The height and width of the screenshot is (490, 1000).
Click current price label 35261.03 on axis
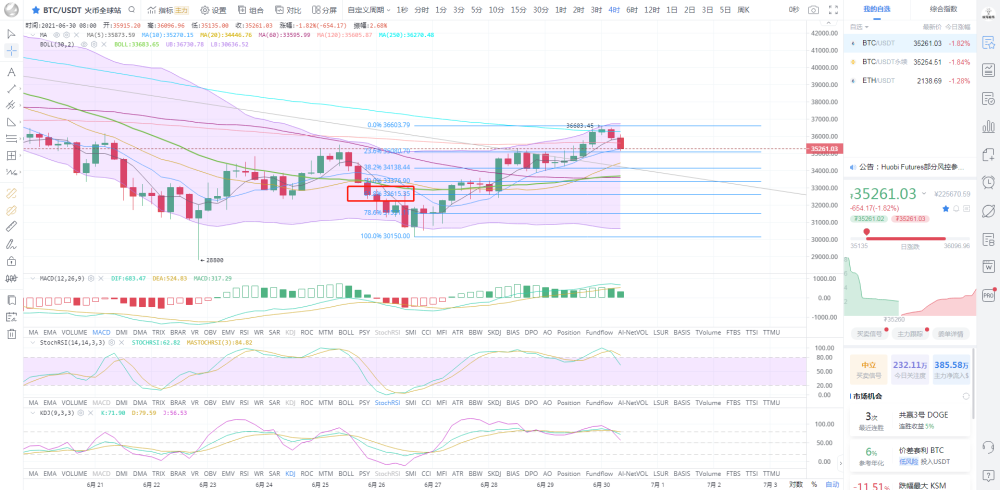pyautogui.click(x=825, y=149)
